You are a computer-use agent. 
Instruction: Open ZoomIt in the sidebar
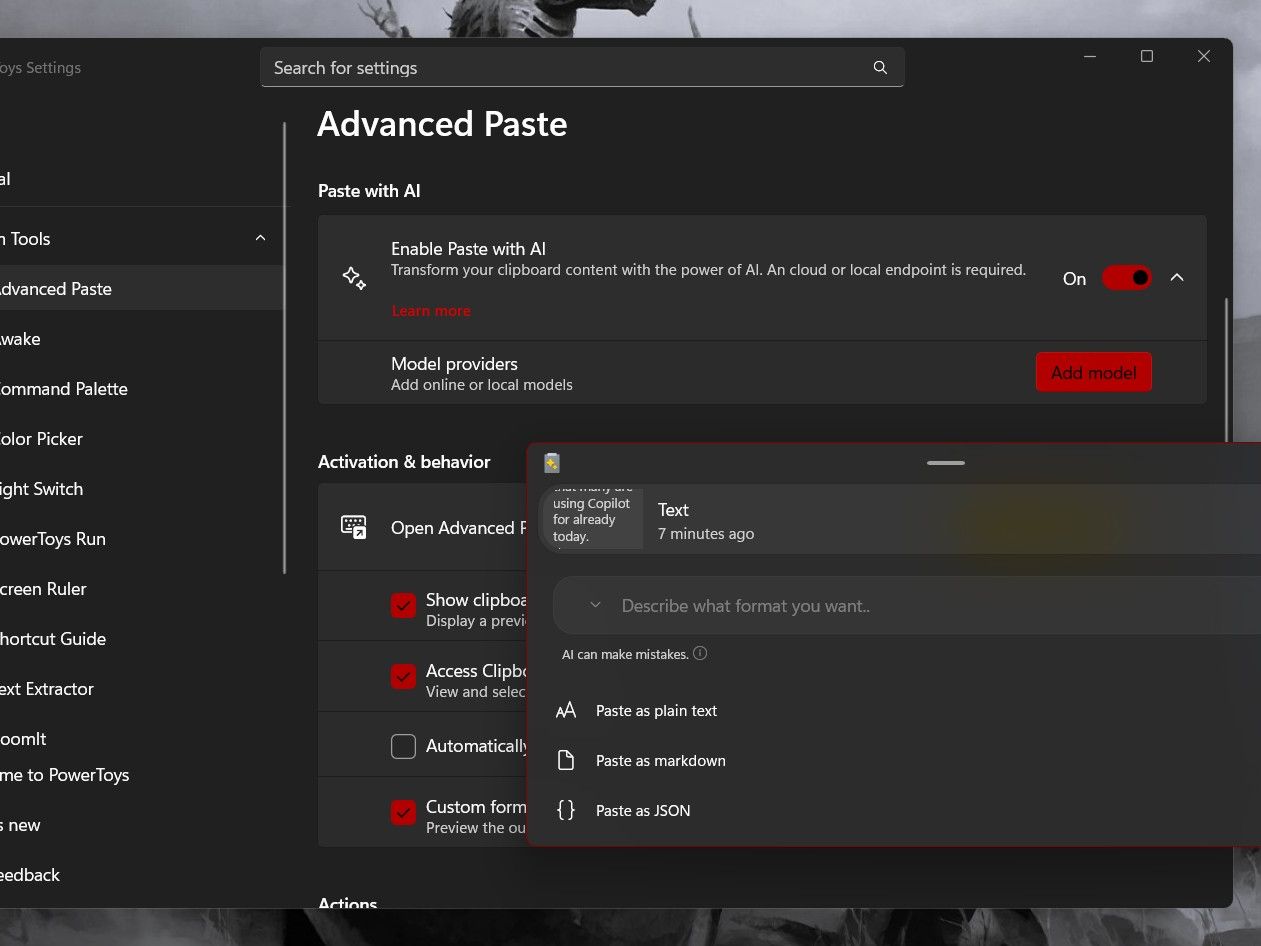tap(140, 739)
